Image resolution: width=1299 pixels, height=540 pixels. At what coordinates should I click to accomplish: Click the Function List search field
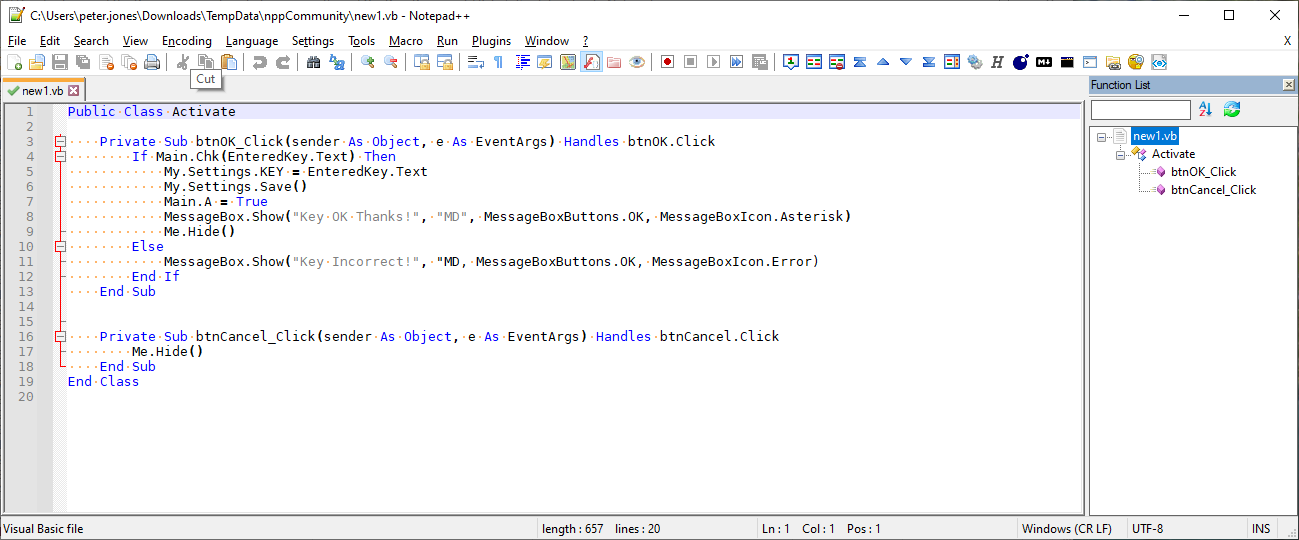click(1141, 109)
